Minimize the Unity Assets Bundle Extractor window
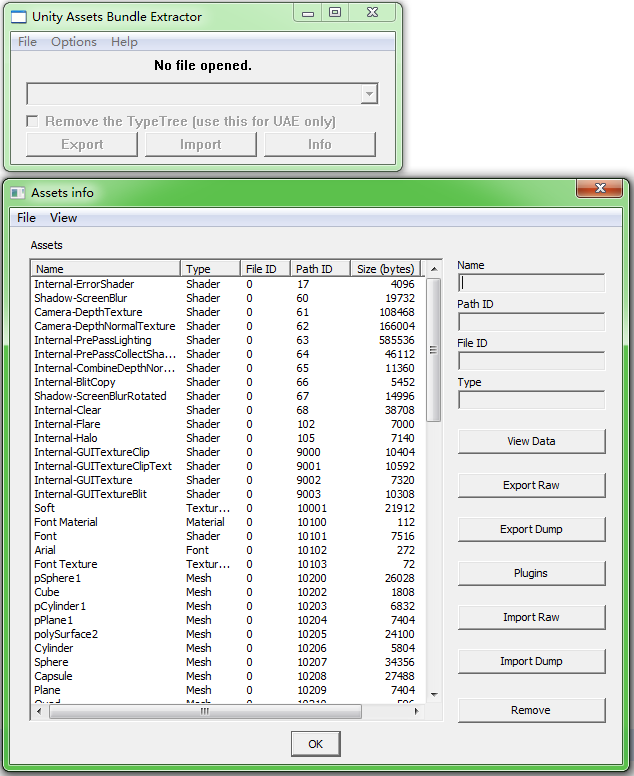Viewport: 634px width, 776px height. (308, 12)
